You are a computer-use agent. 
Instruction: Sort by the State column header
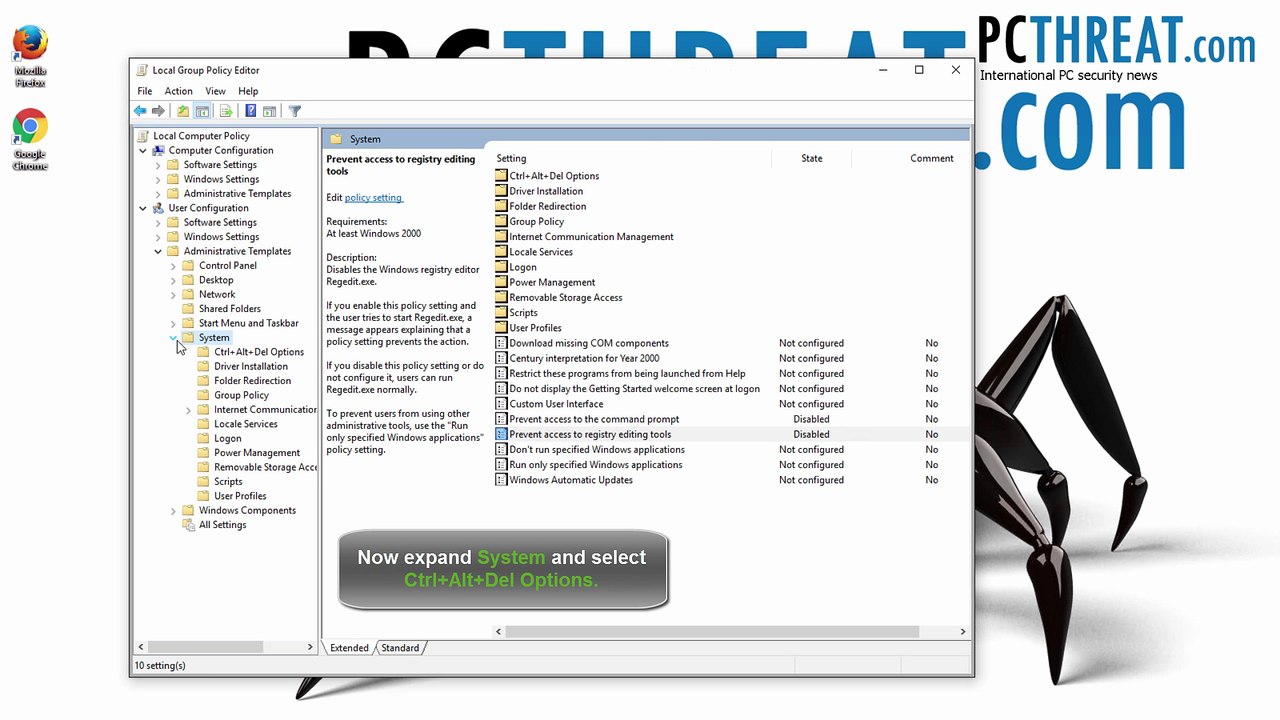[812, 158]
